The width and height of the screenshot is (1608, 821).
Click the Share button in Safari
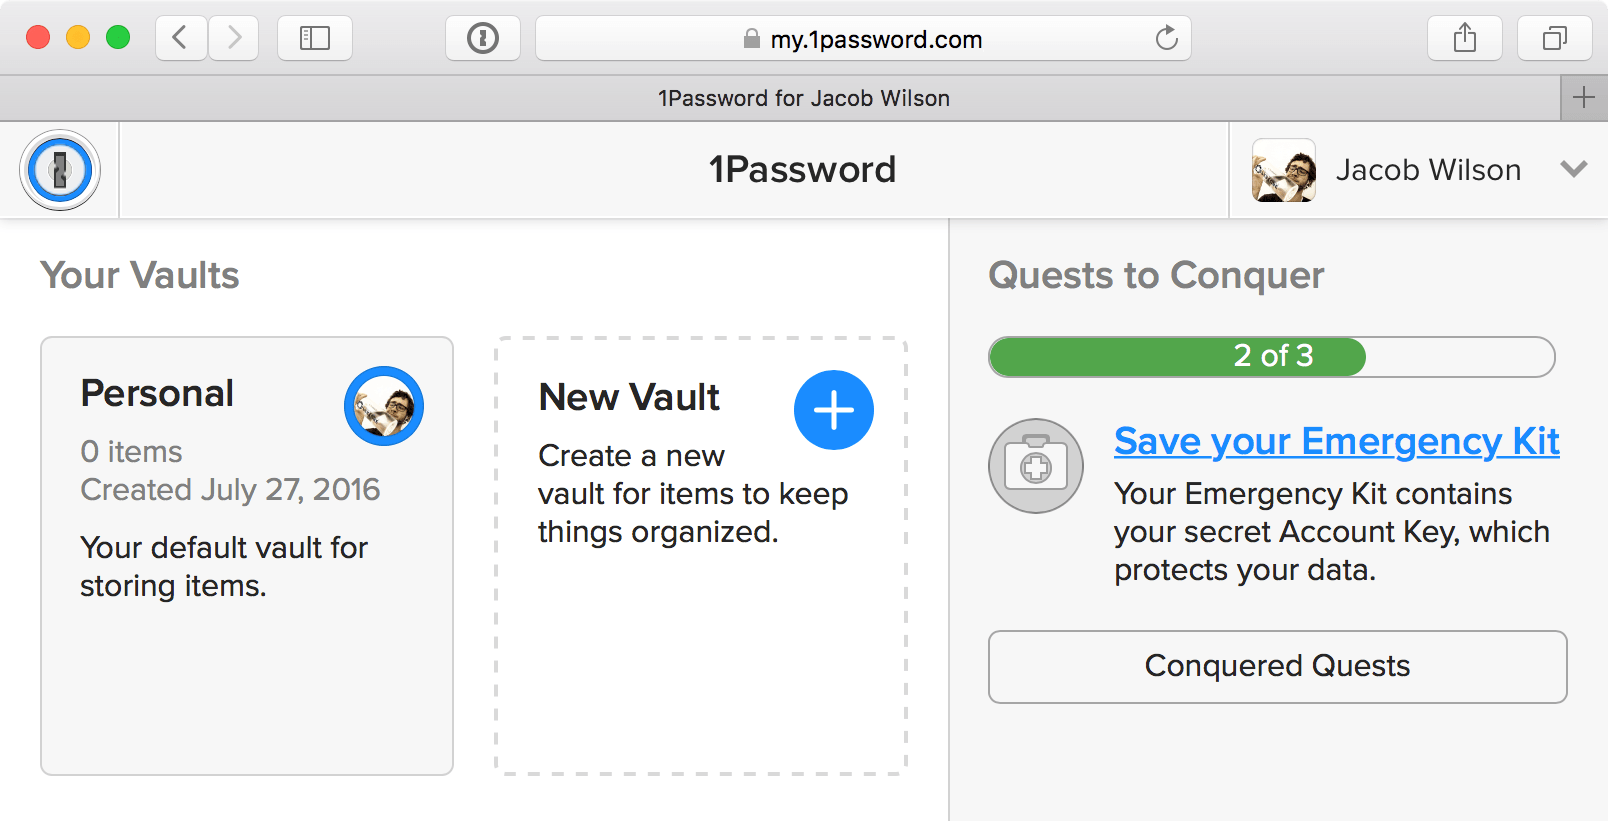pyautogui.click(x=1464, y=39)
